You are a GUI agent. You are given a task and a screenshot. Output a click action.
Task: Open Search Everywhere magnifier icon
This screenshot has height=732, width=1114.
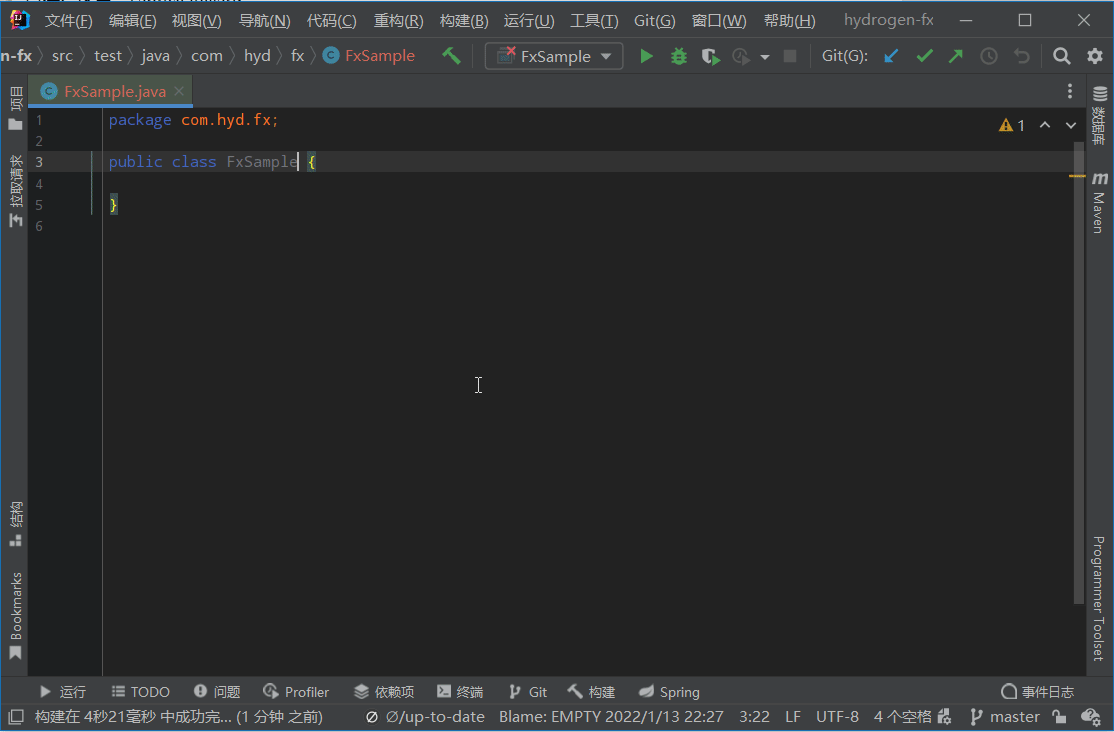point(1062,57)
